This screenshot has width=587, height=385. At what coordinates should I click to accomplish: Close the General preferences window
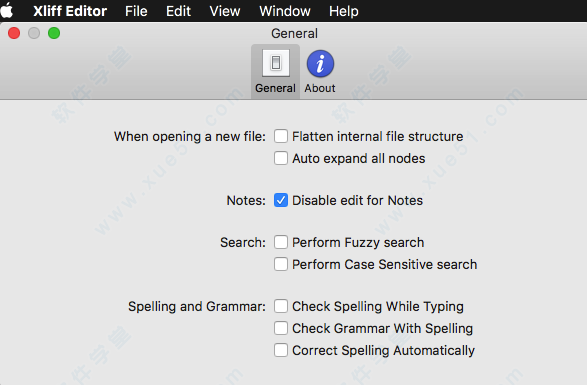tap(14, 33)
